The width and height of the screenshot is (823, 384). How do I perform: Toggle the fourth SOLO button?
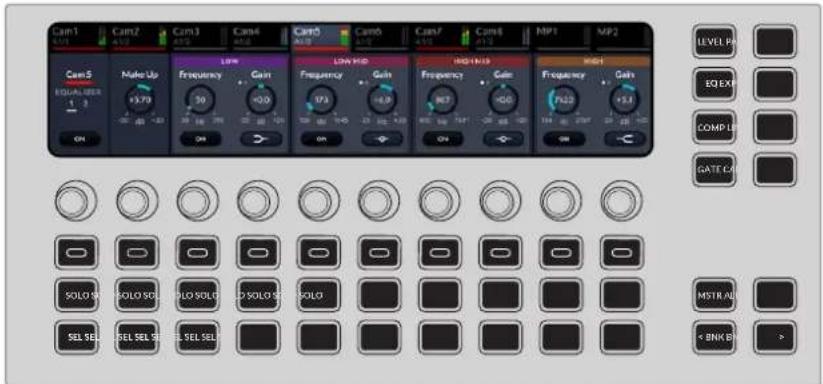coord(258,295)
